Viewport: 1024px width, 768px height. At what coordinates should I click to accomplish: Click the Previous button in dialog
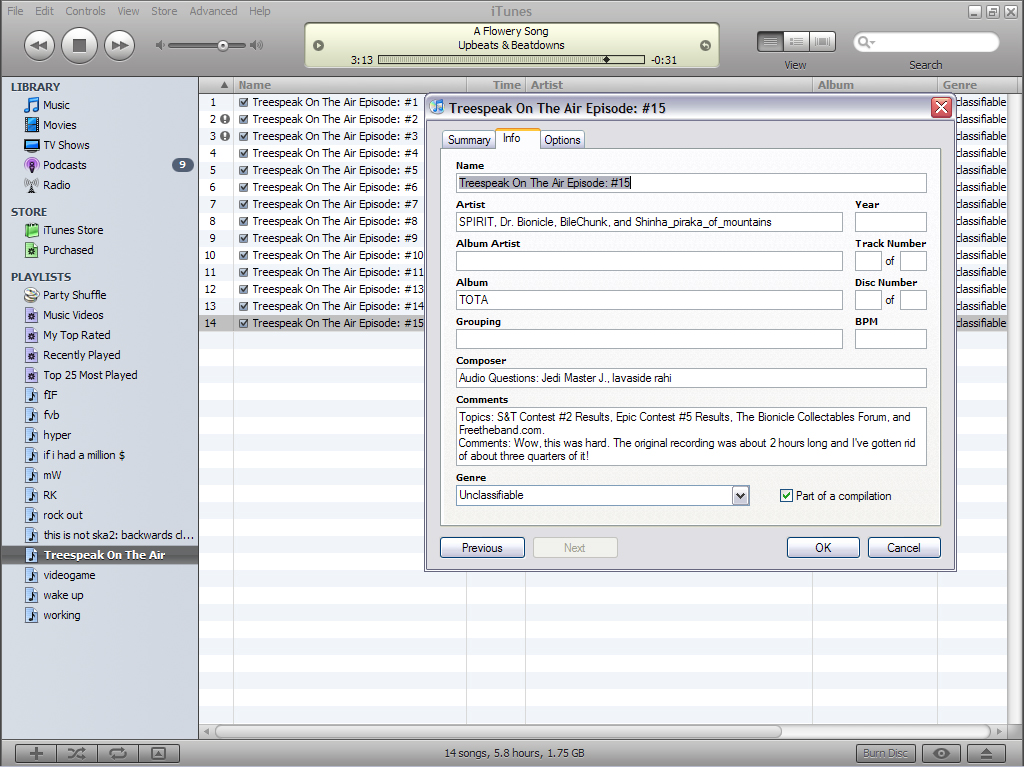click(x=482, y=548)
